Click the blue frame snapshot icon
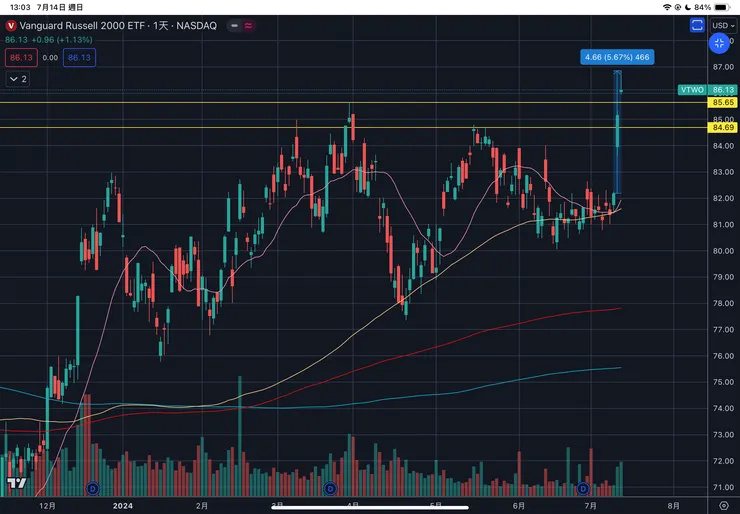This screenshot has width=740, height=514. tap(697, 25)
